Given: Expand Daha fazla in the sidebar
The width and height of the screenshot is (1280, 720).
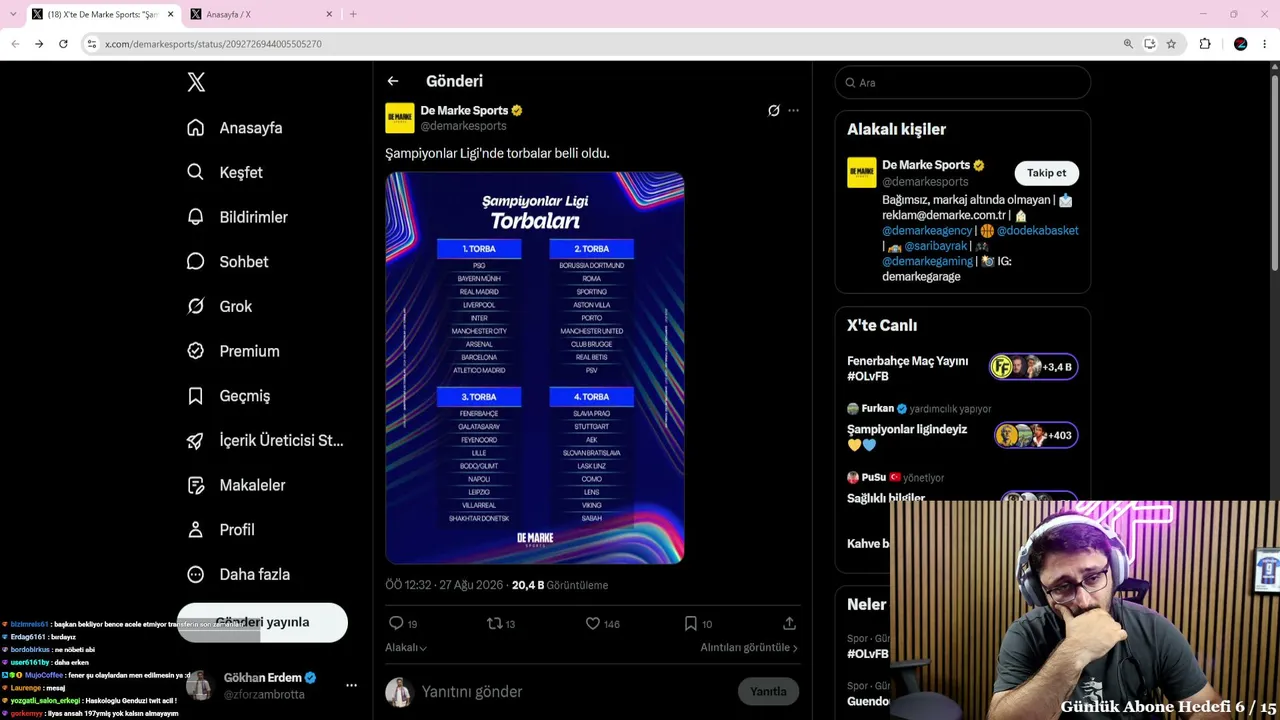Looking at the screenshot, I should (x=239, y=575).
